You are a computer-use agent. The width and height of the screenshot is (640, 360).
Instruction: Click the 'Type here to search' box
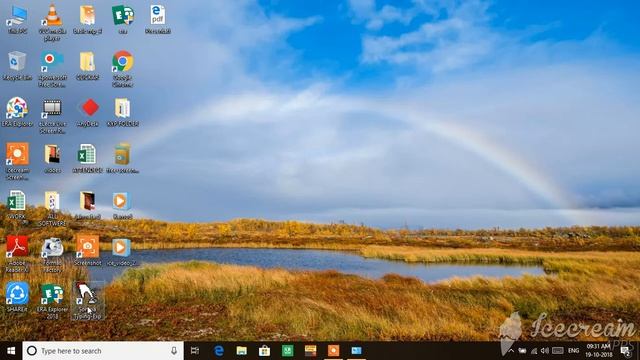click(102, 351)
